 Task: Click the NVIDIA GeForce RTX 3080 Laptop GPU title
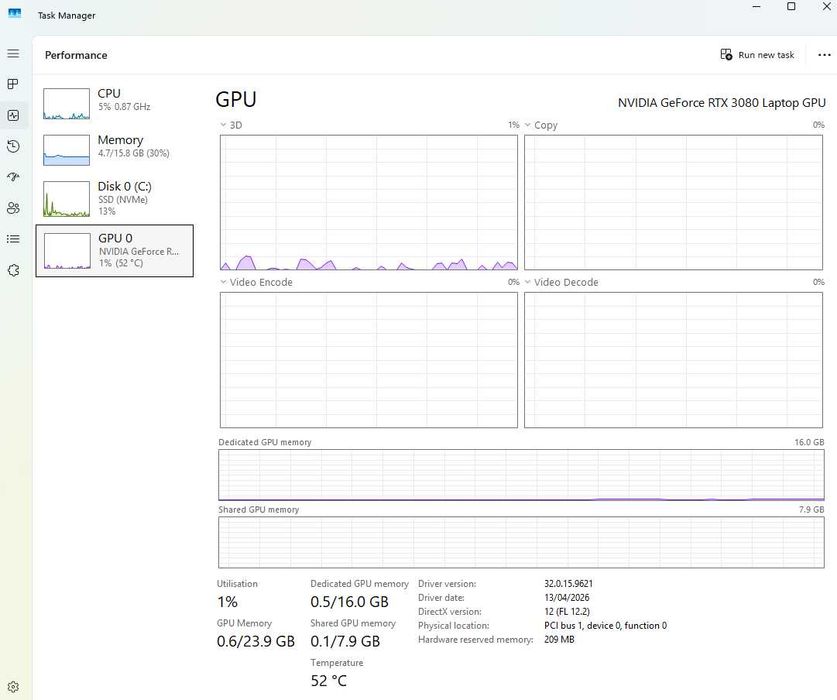pyautogui.click(x=722, y=103)
